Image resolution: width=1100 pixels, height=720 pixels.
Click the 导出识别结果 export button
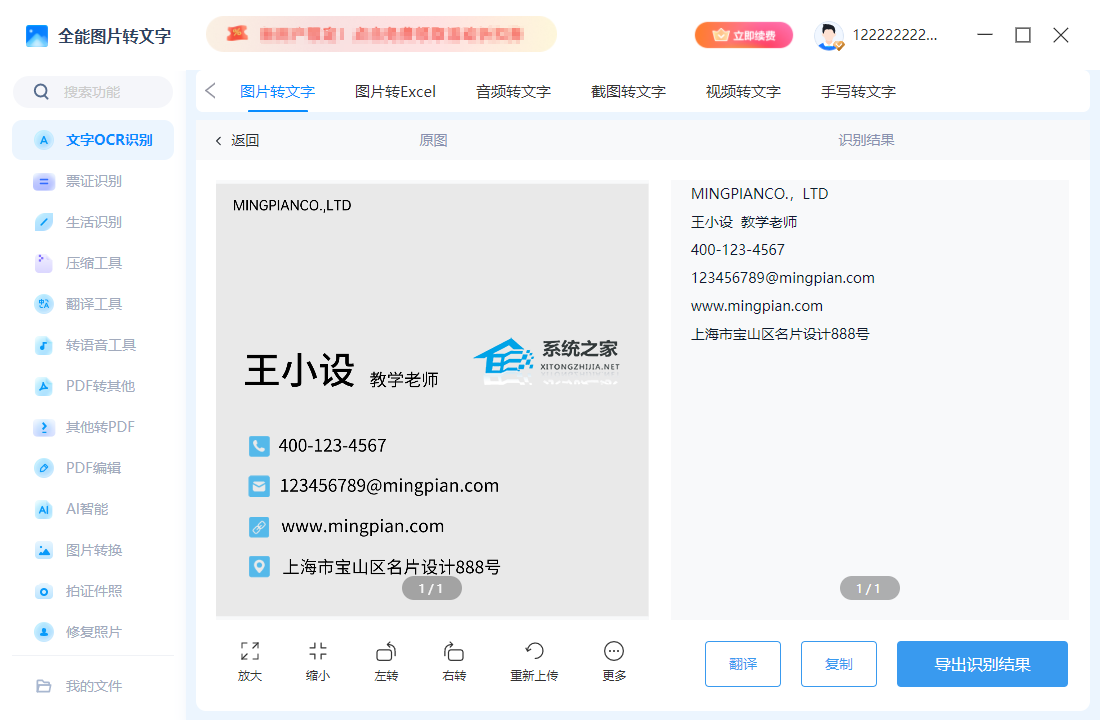982,664
